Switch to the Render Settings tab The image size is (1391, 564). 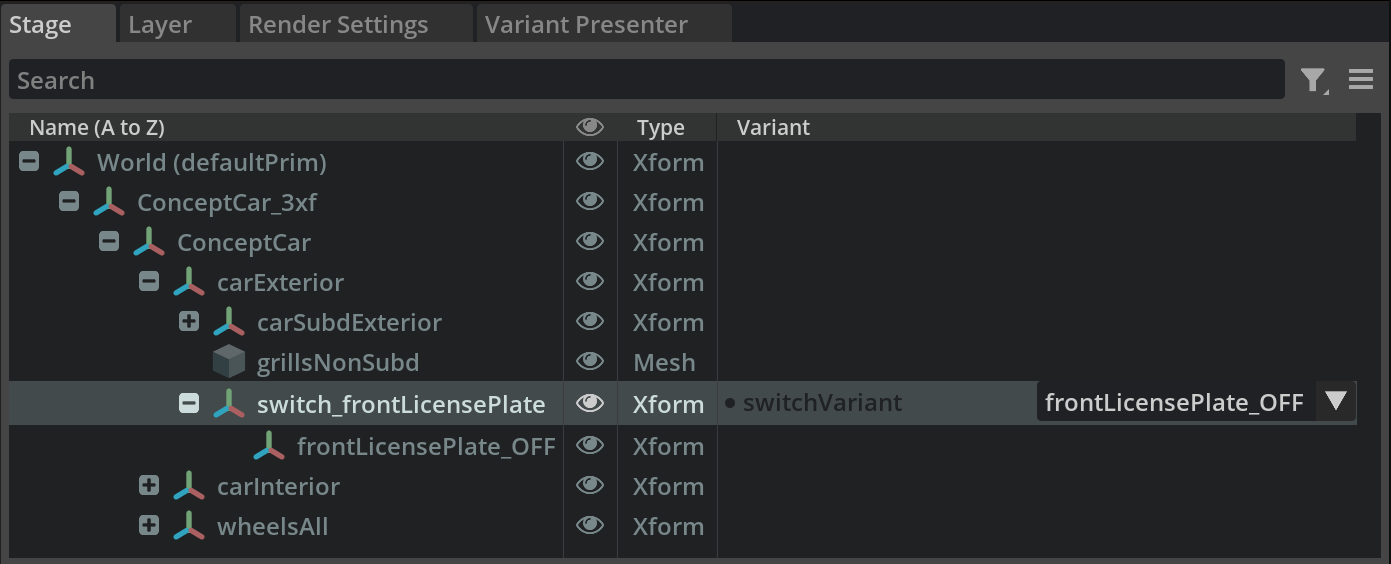pos(338,25)
